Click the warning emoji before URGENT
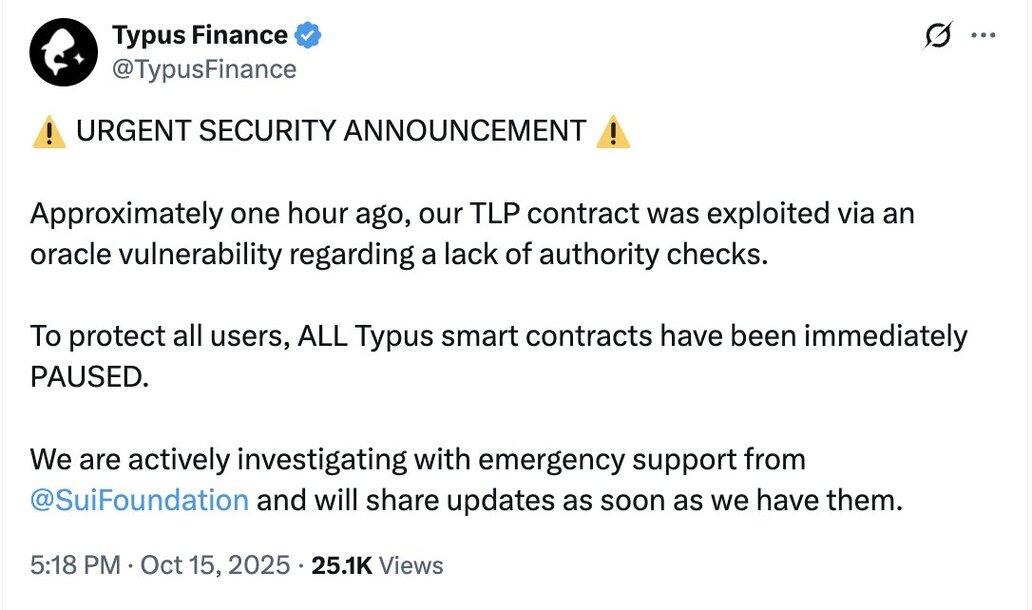The height and width of the screenshot is (610, 1032). click(x=49, y=132)
